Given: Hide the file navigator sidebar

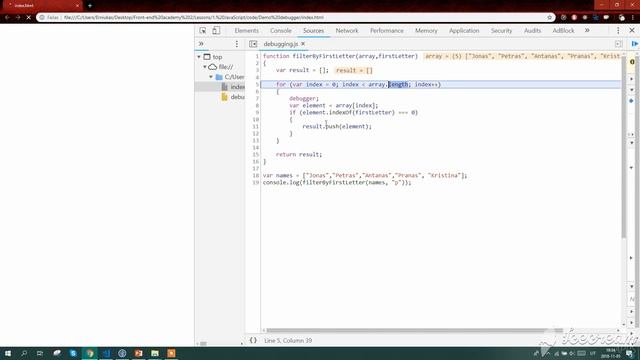Looking at the screenshot, I should click(253, 44).
